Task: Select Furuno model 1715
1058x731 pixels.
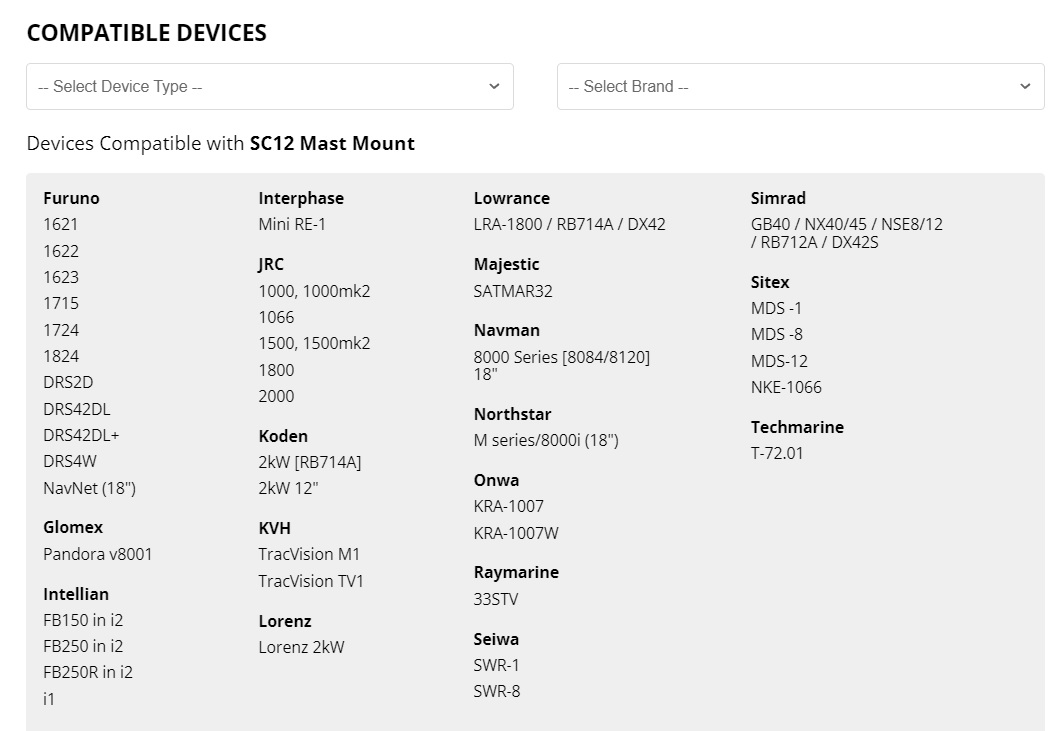Action: 61,303
